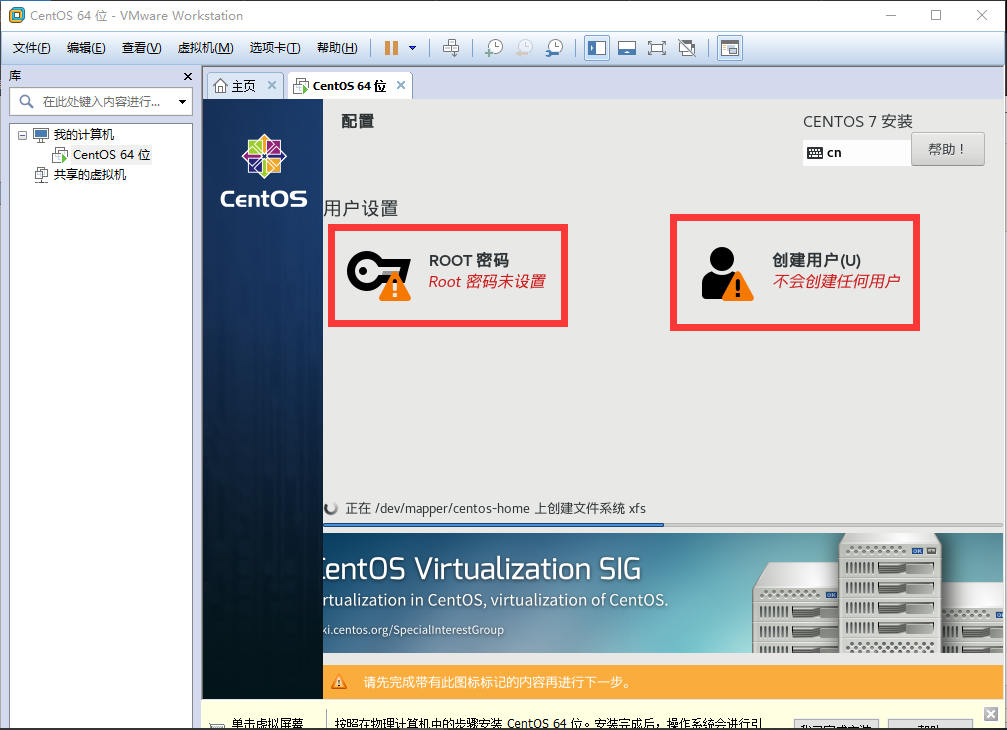The height and width of the screenshot is (730, 1007).
Task: Select 我的计算机 in the library tree
Action: [x=83, y=135]
